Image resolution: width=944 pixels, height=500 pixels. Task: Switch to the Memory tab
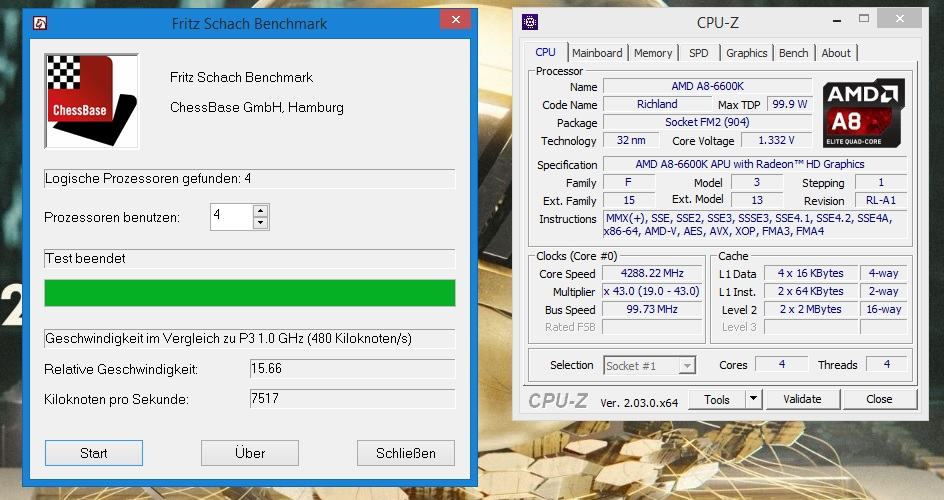click(x=653, y=53)
